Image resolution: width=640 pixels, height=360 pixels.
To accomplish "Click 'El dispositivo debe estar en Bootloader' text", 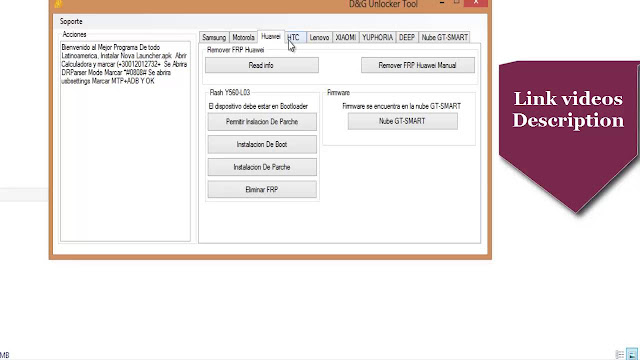I will pos(258,106).
